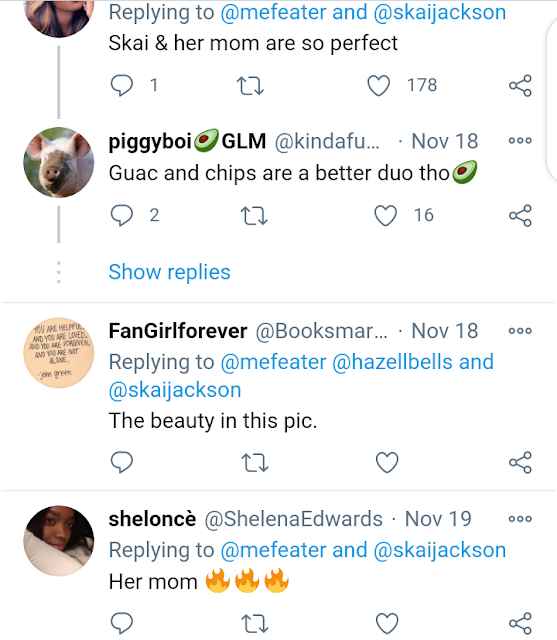The width and height of the screenshot is (557, 640).
Task: Open reply on piggyboi's guac tweet
Action: click(122, 216)
